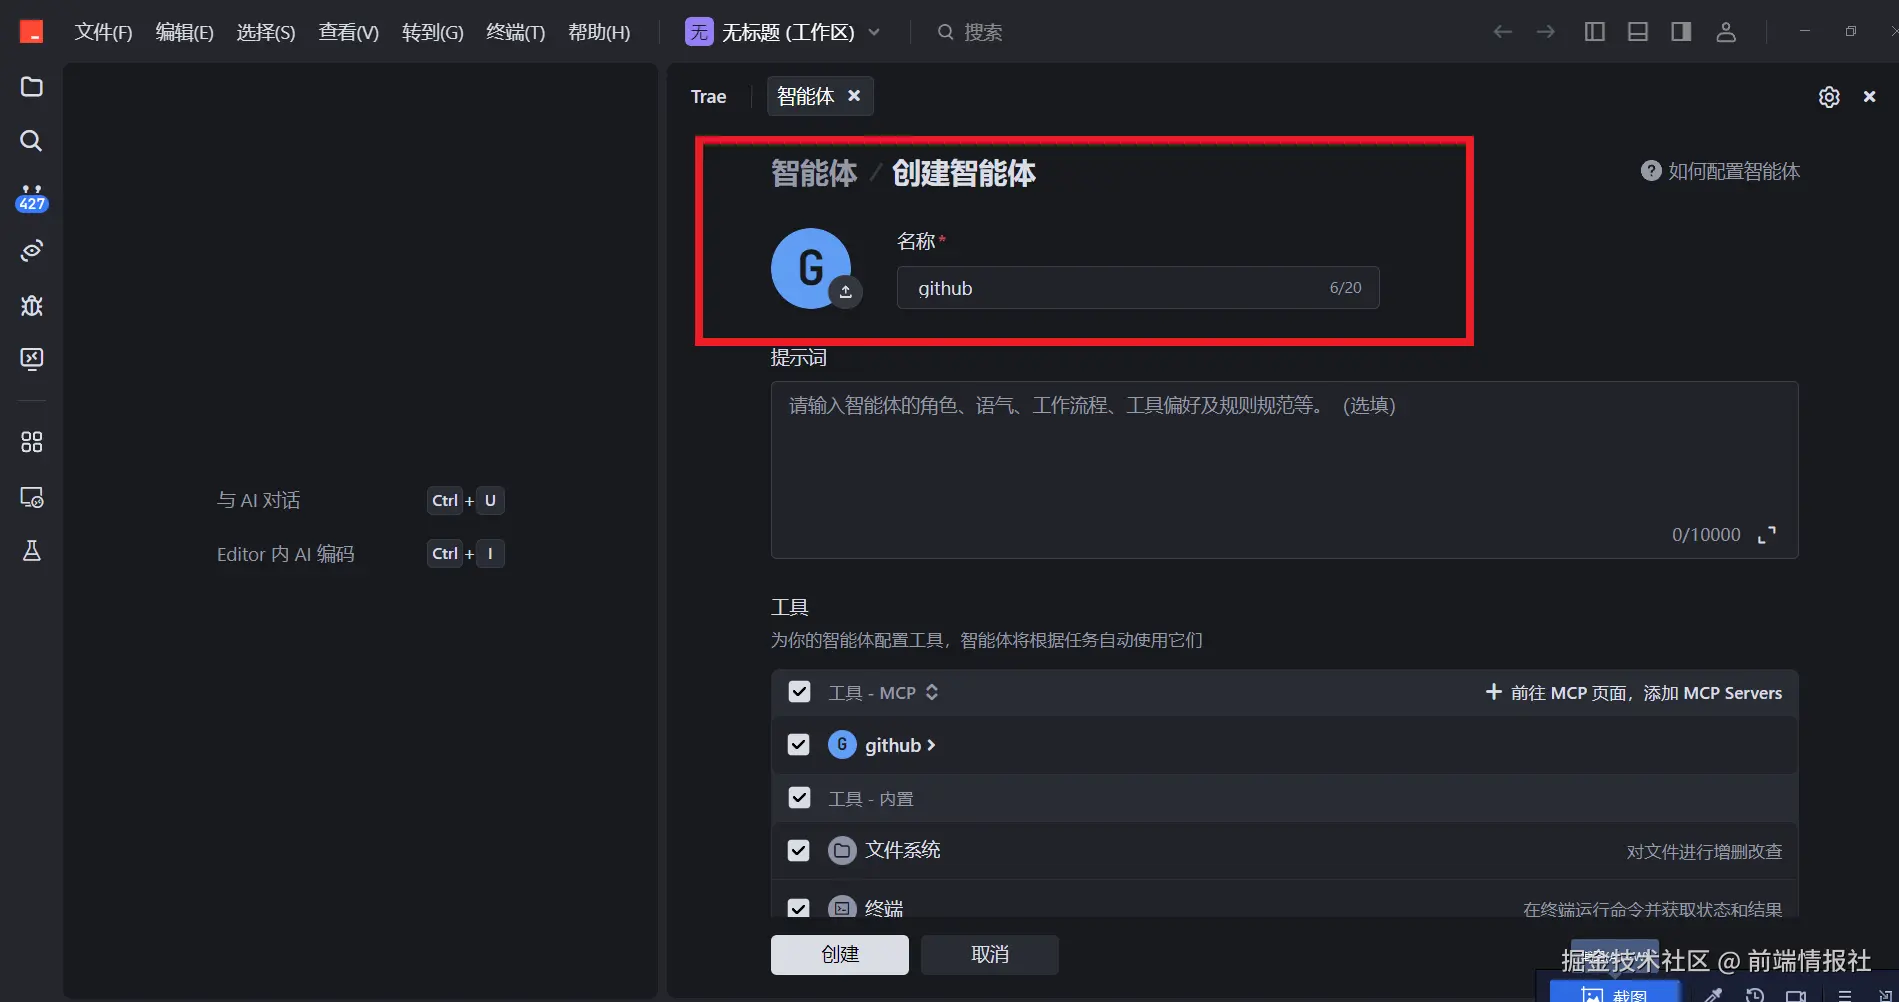Open the 转到(G) menu
Image resolution: width=1899 pixels, height=1002 pixels.
pyautogui.click(x=433, y=32)
